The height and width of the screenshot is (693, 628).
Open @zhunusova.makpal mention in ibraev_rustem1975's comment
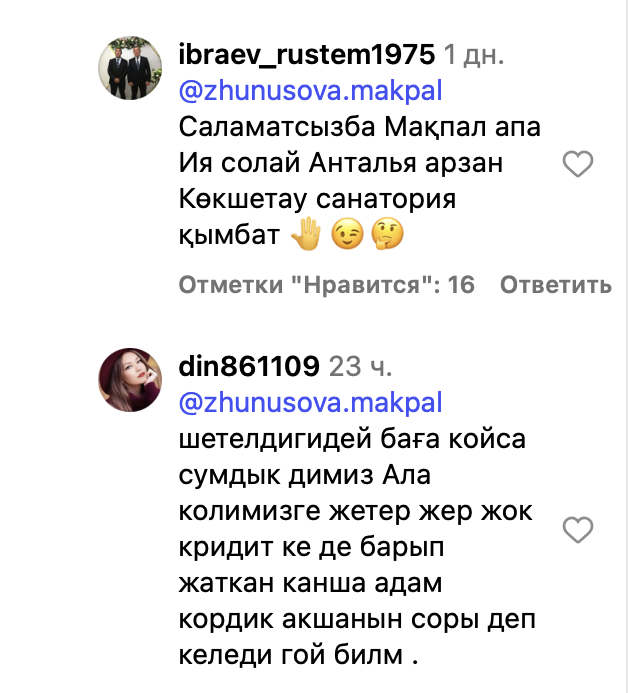click(x=310, y=91)
